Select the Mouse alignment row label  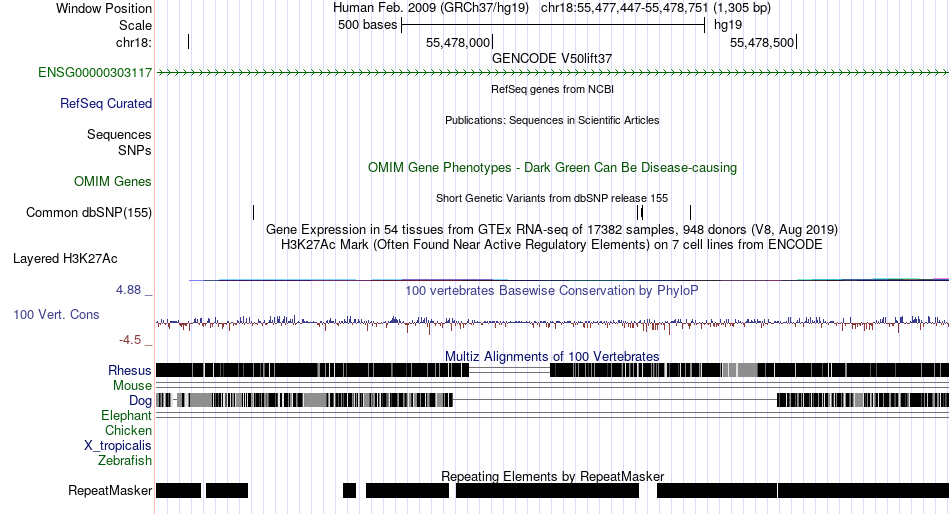point(132,386)
